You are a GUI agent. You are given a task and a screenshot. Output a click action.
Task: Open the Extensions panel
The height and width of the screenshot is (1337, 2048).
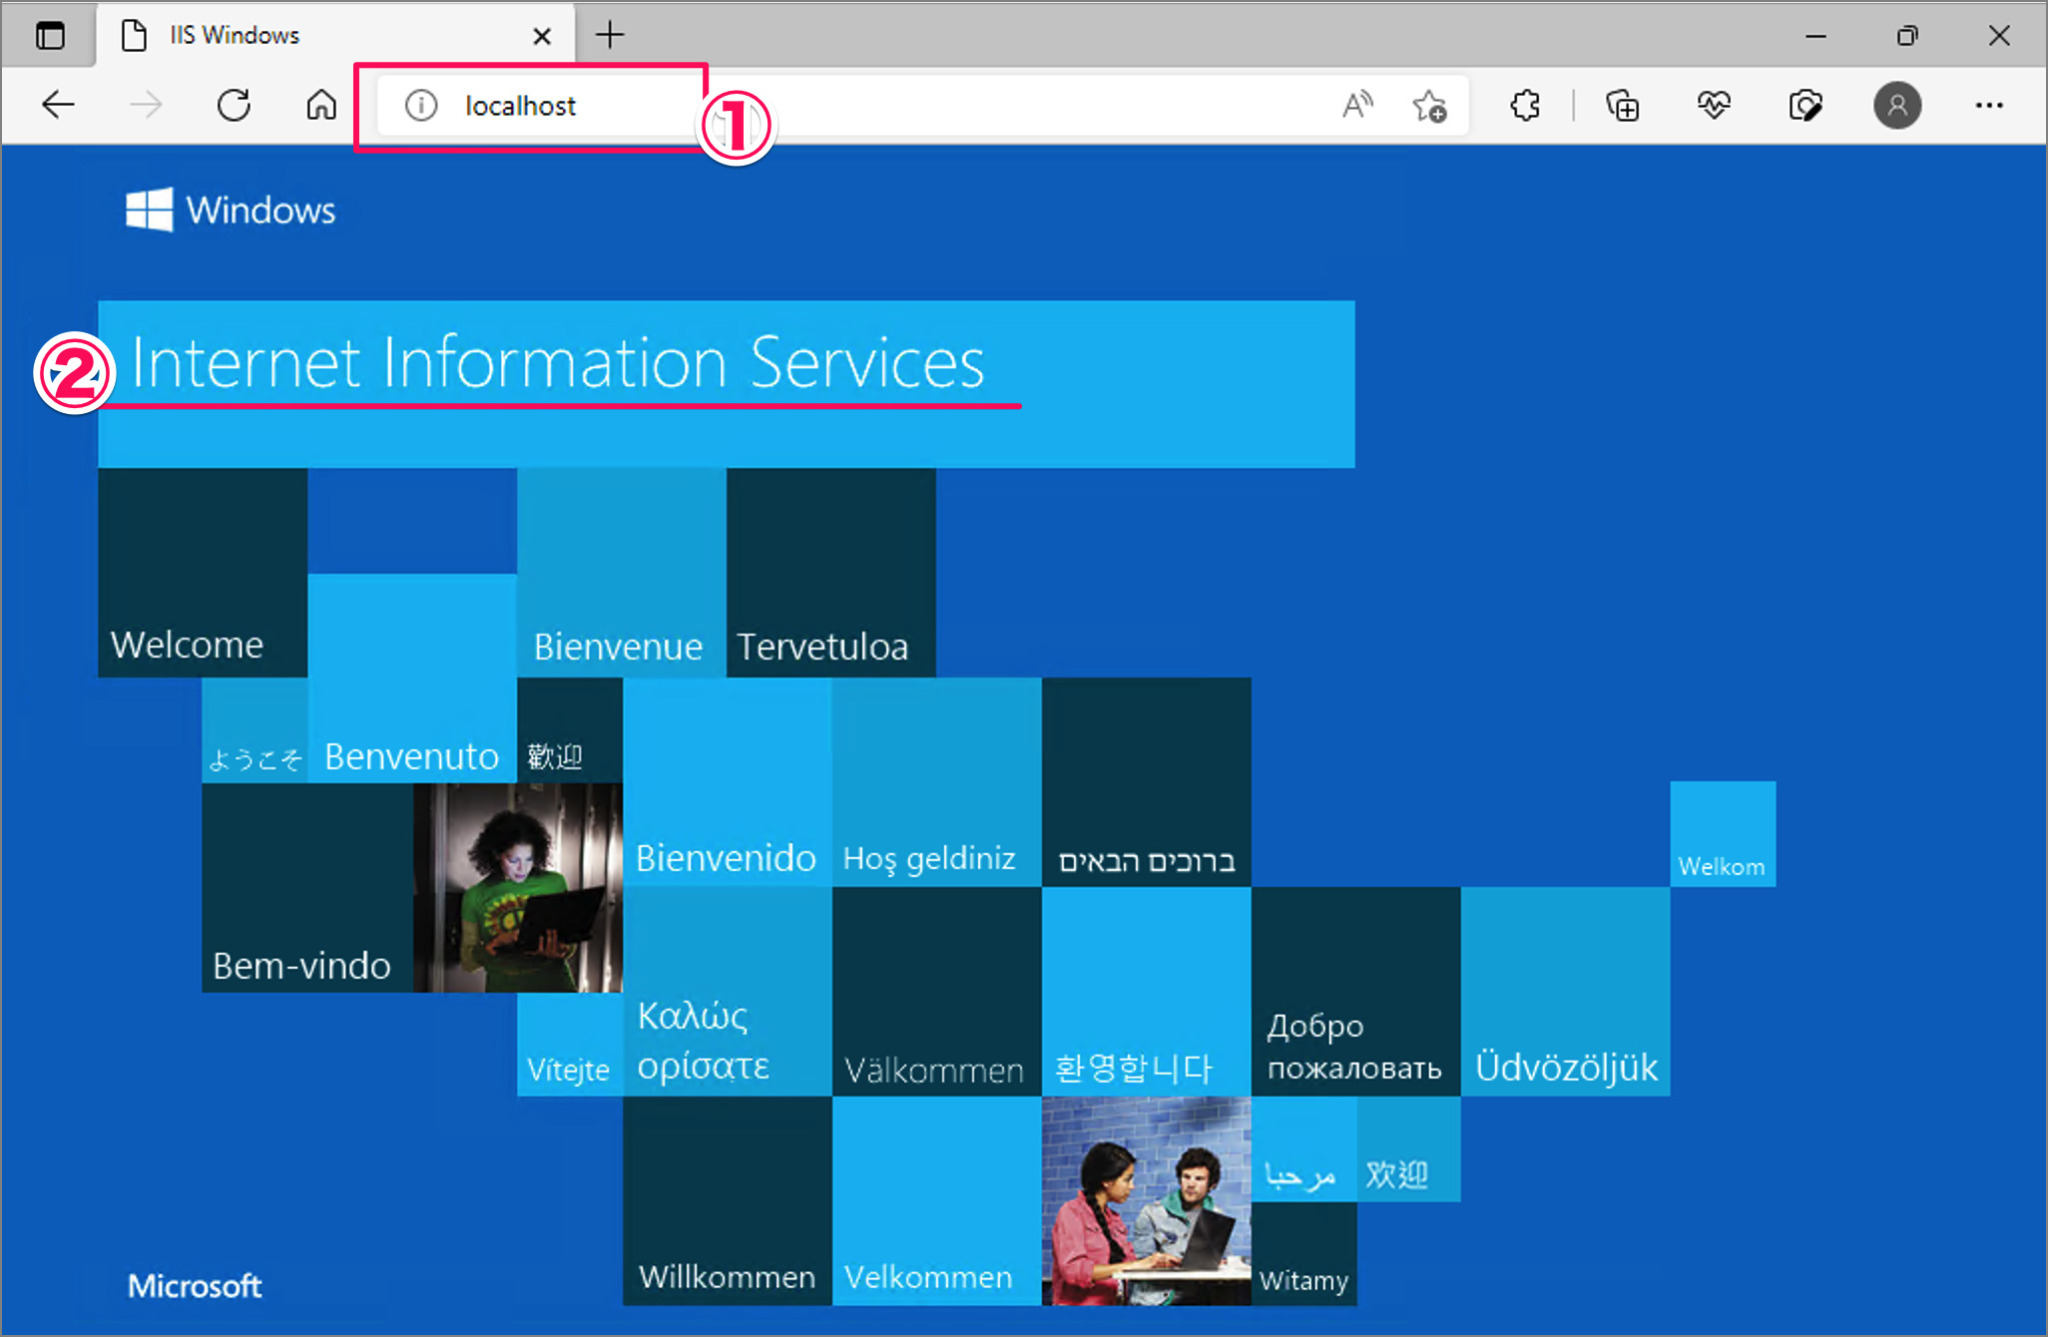point(1524,105)
